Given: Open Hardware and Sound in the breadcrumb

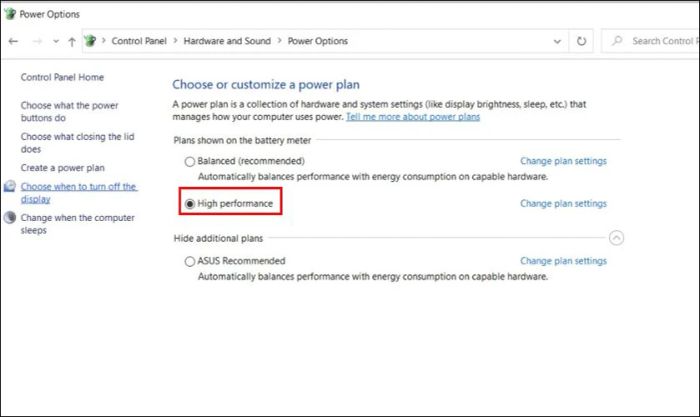Looking at the screenshot, I should (227, 41).
